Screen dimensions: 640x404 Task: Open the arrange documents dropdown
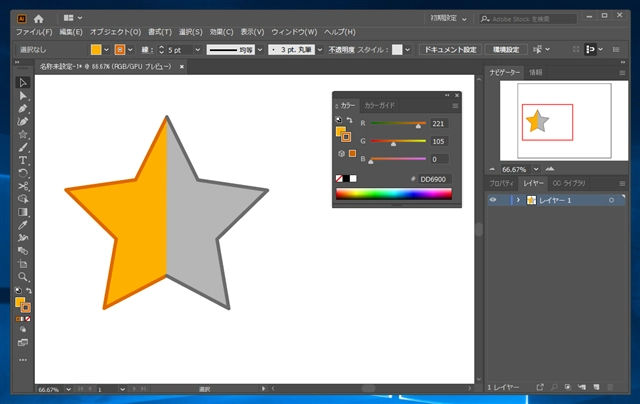tap(73, 18)
